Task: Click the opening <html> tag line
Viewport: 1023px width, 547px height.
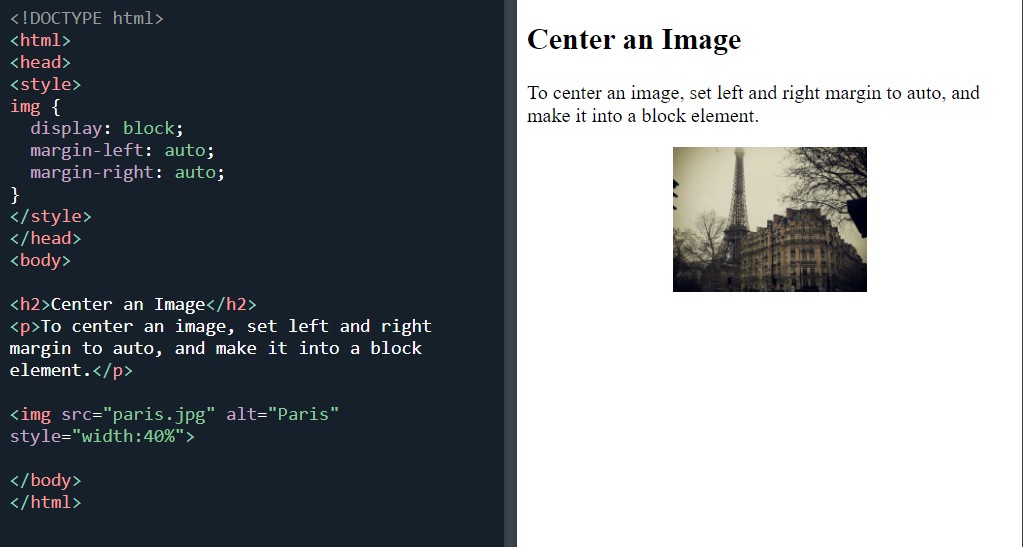Action: pos(40,40)
